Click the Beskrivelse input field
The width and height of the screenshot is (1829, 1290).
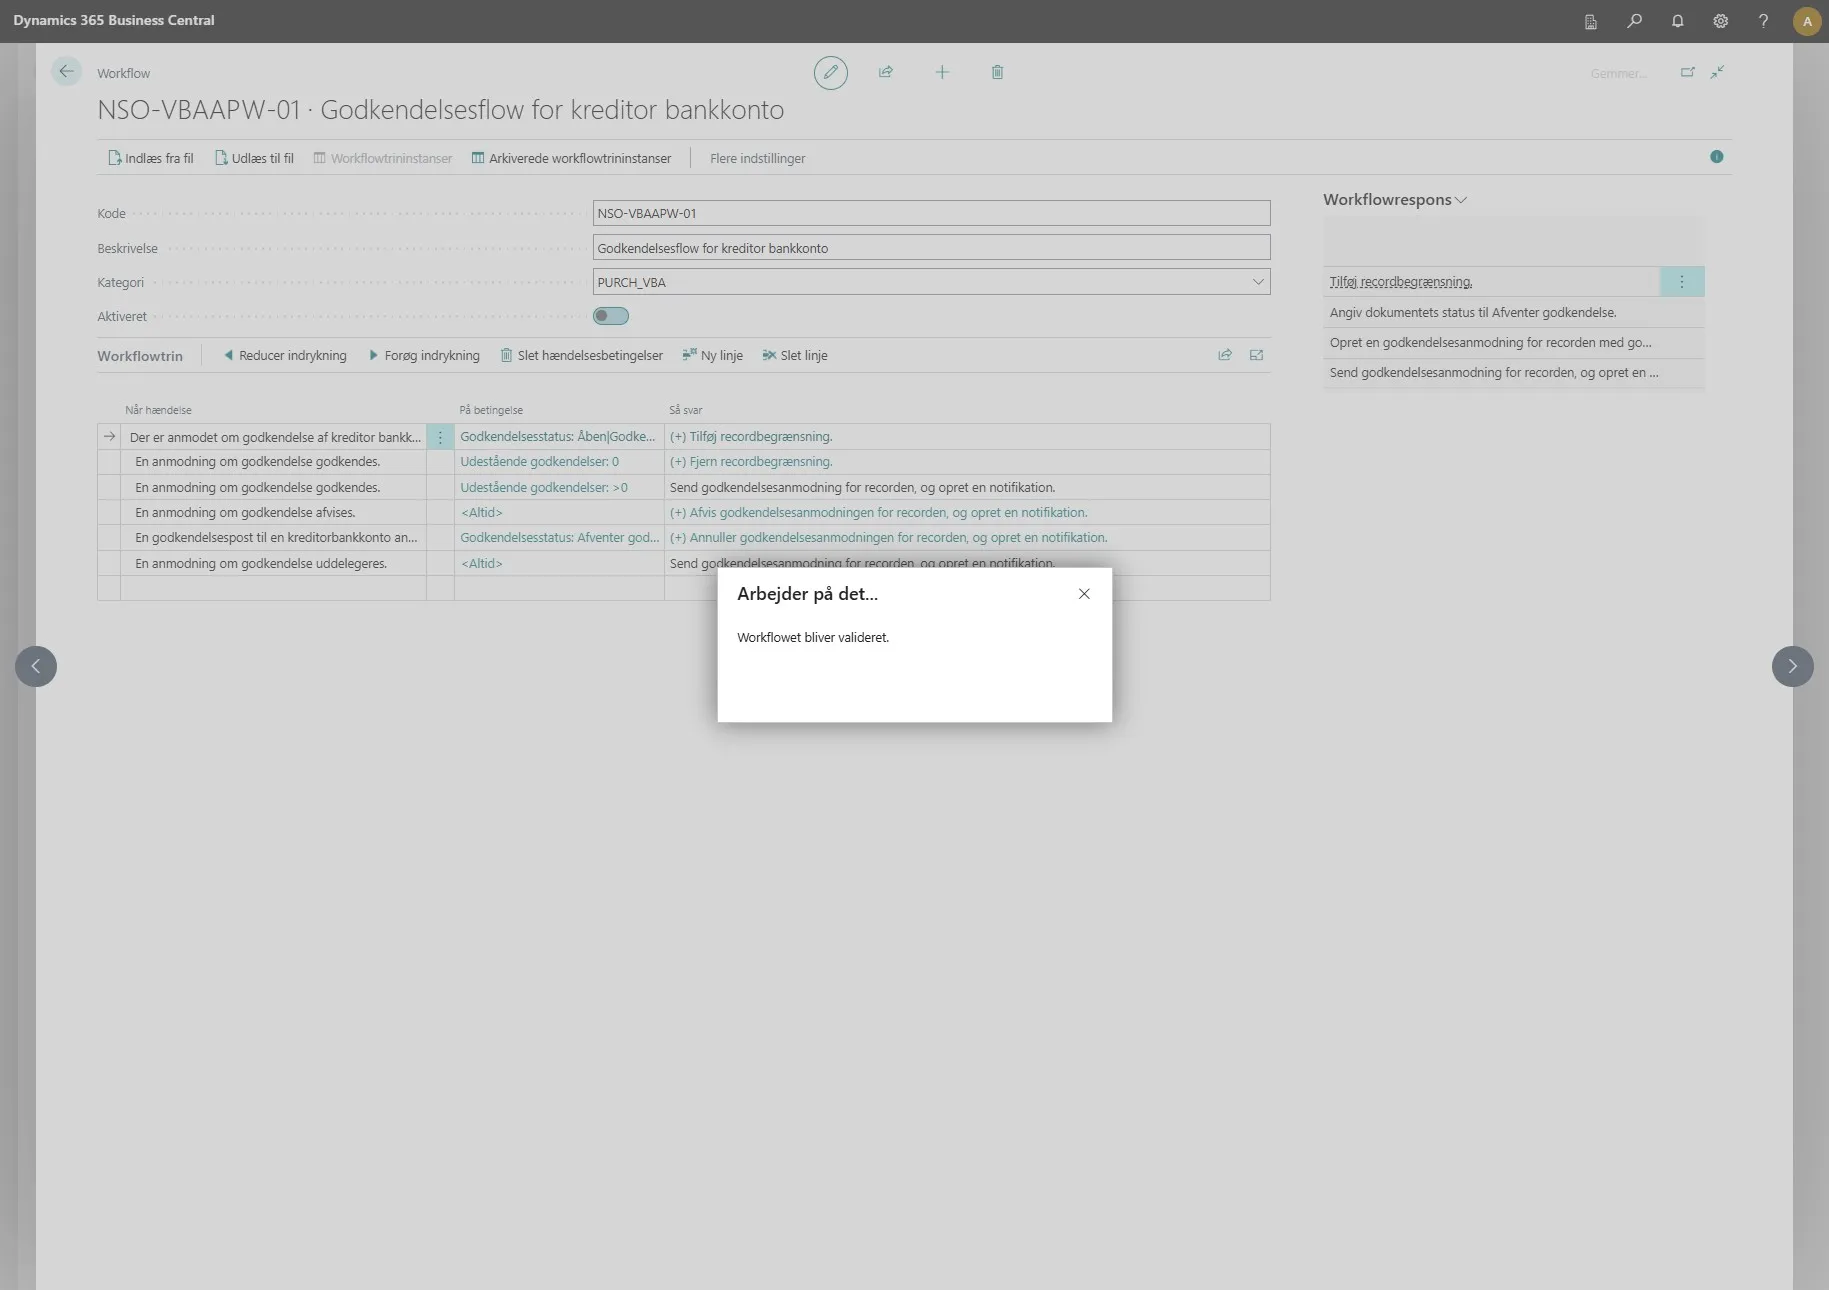(x=931, y=248)
